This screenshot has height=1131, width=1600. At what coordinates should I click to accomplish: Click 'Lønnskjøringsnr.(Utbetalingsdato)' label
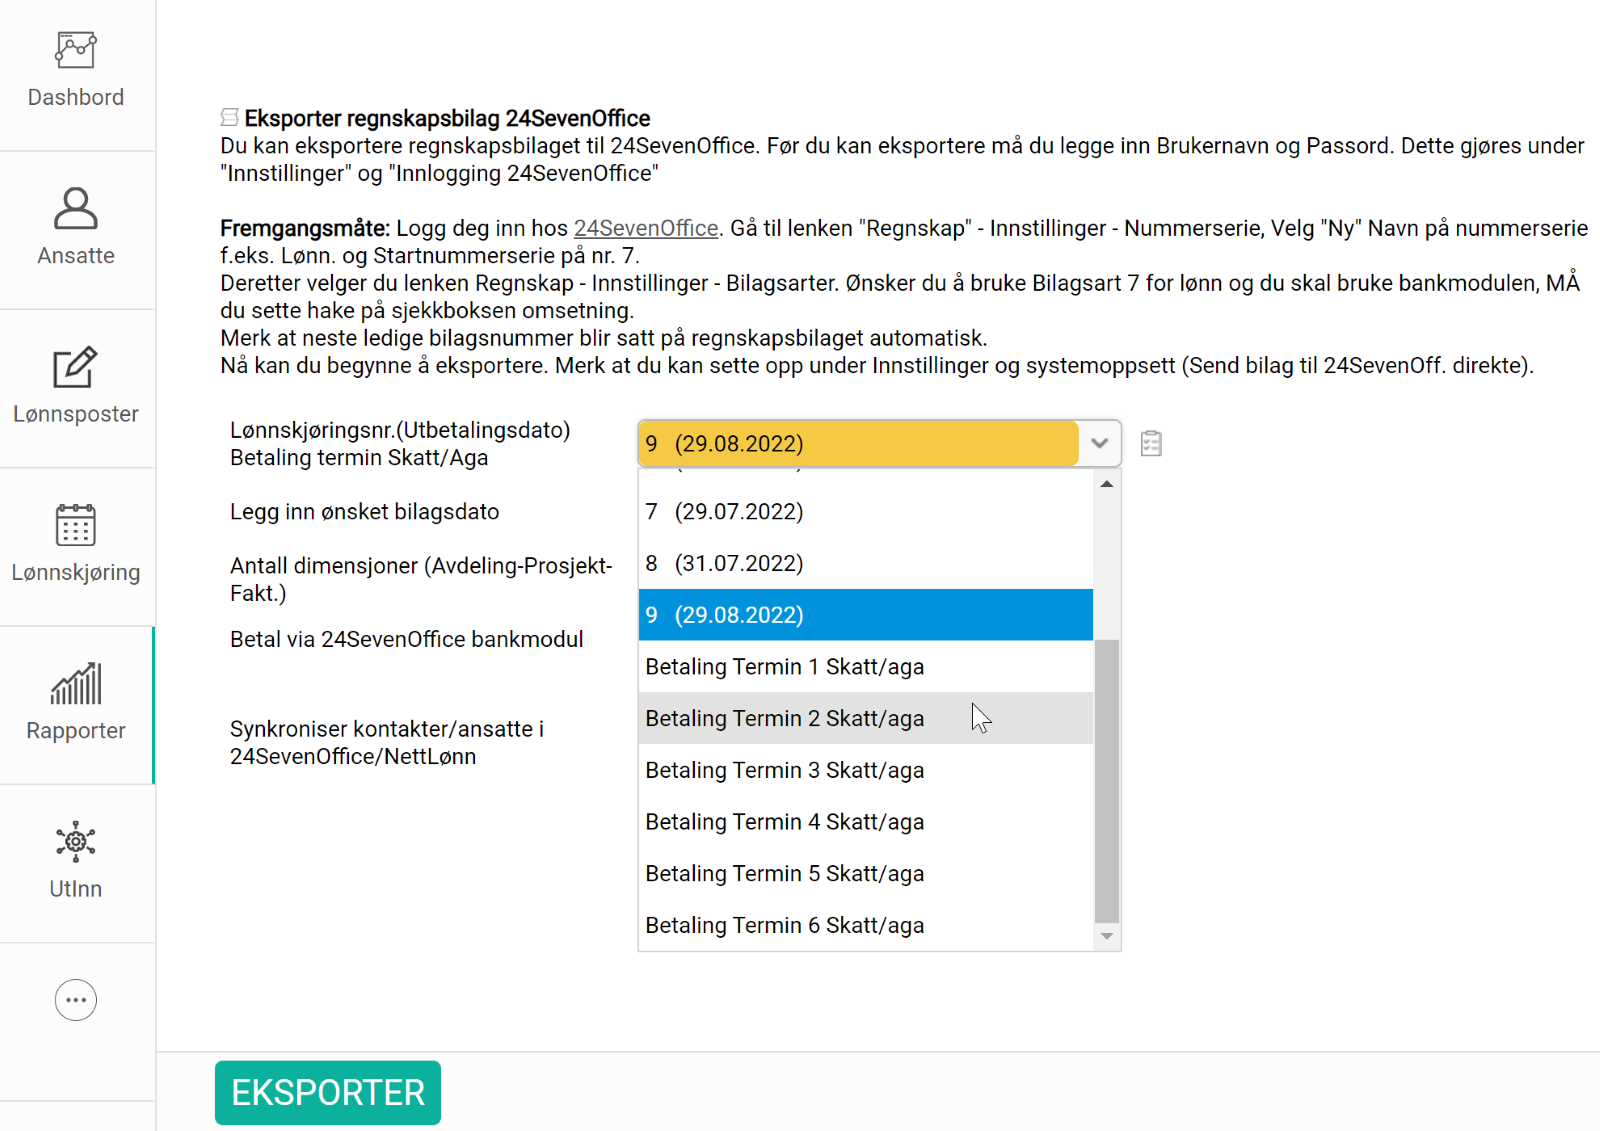400,430
